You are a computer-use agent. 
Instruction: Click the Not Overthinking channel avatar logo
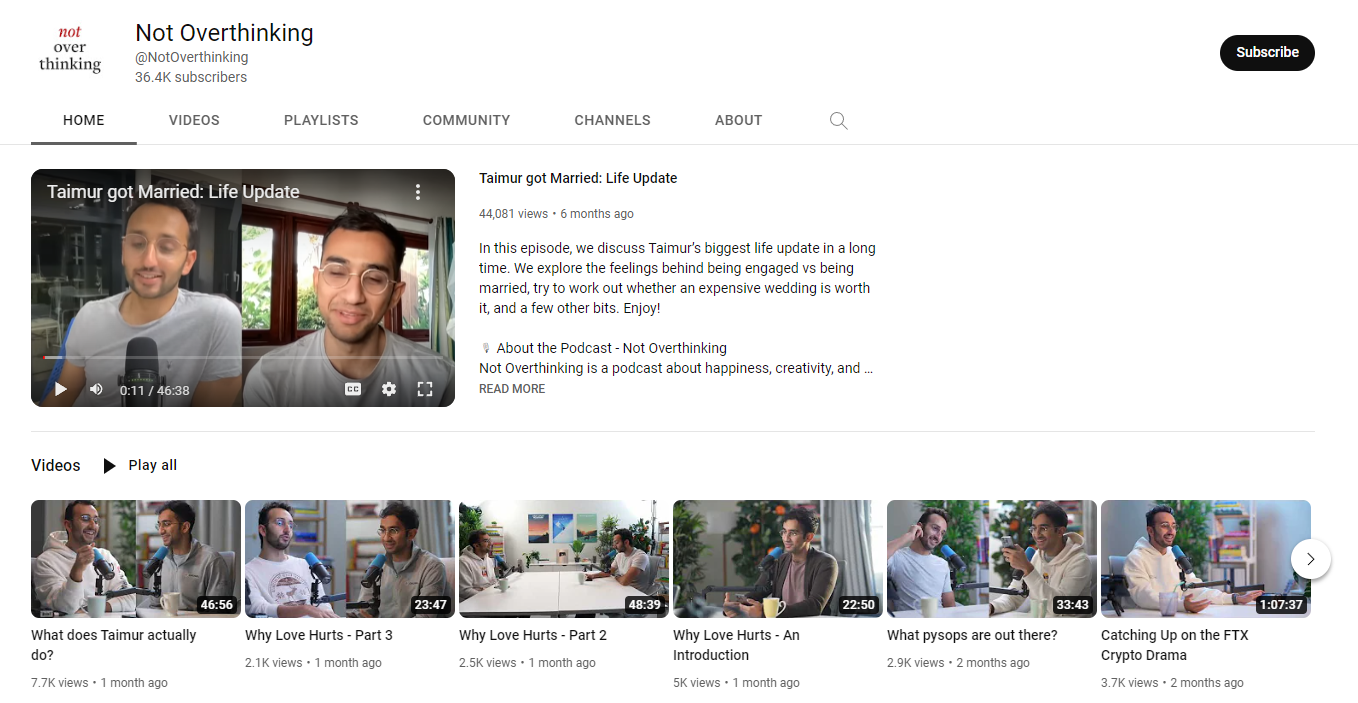70,52
